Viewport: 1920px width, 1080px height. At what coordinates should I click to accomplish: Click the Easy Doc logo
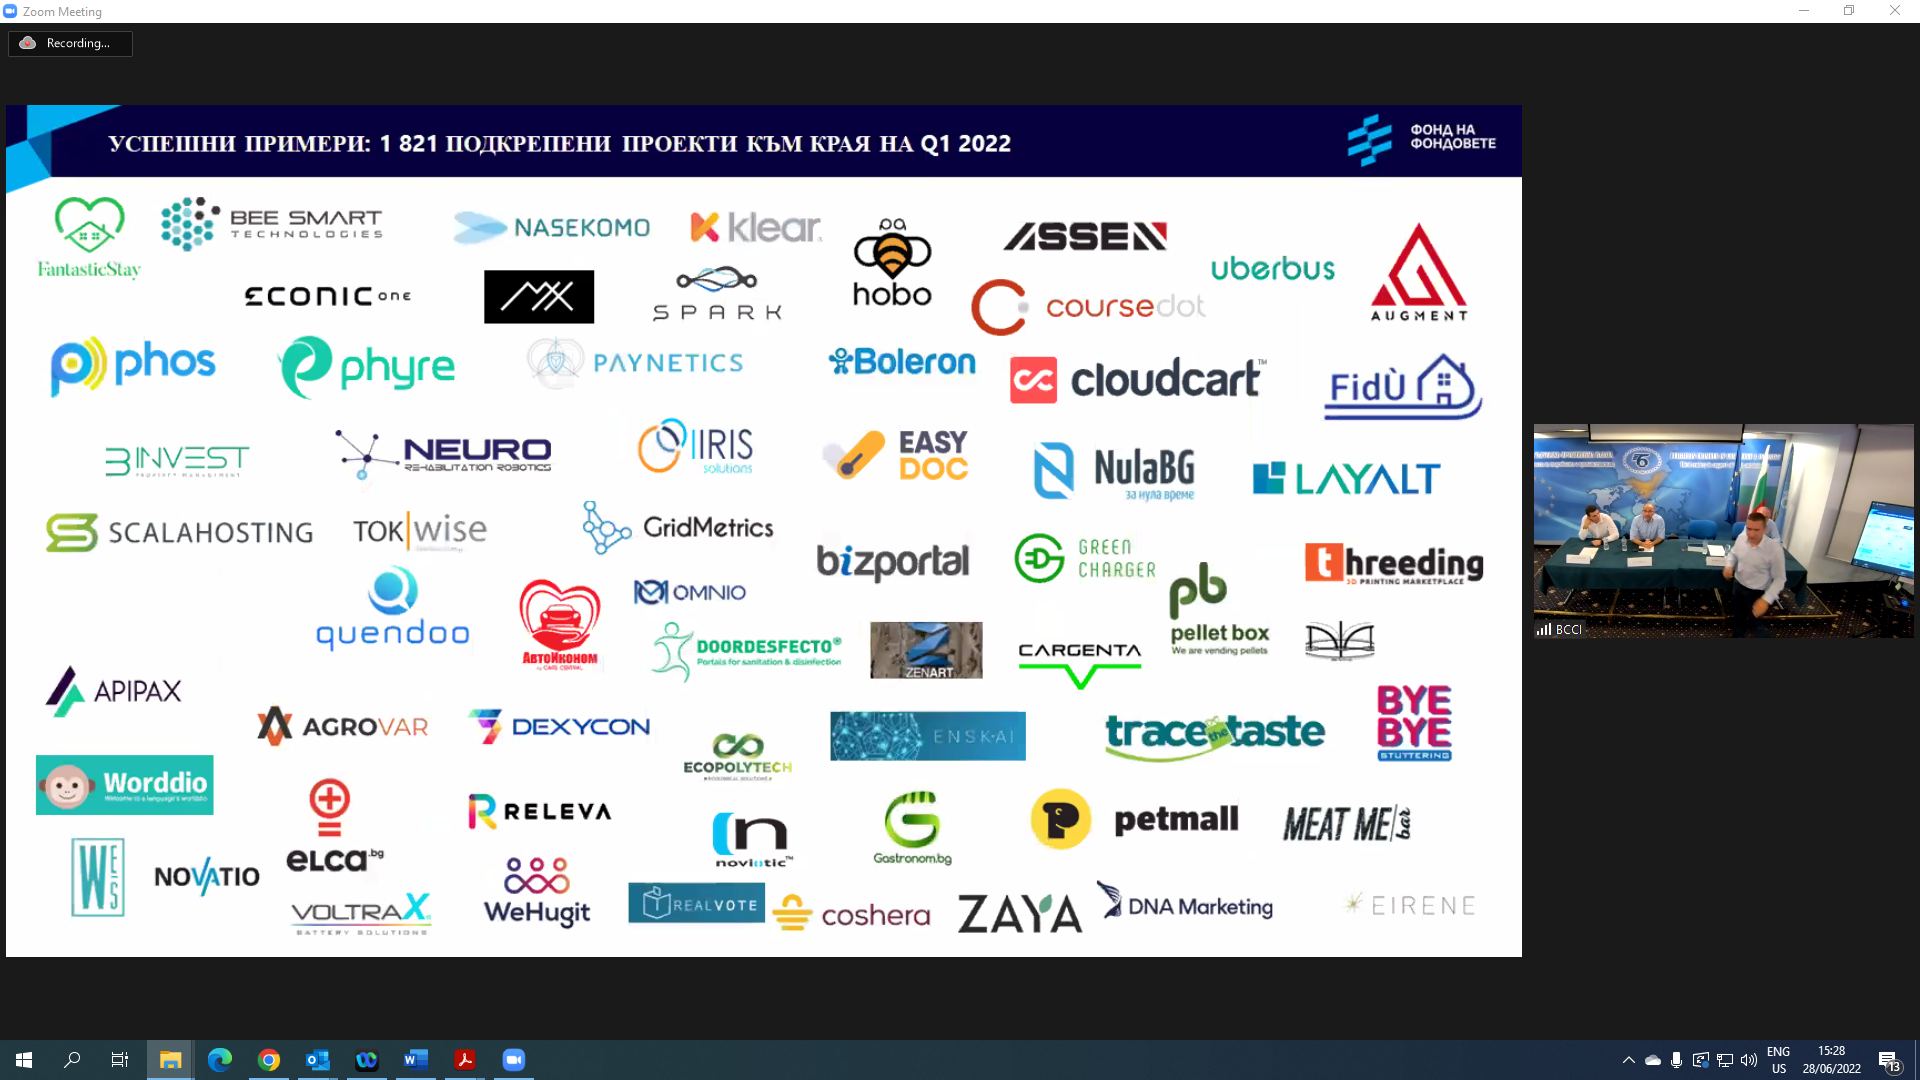click(x=895, y=455)
